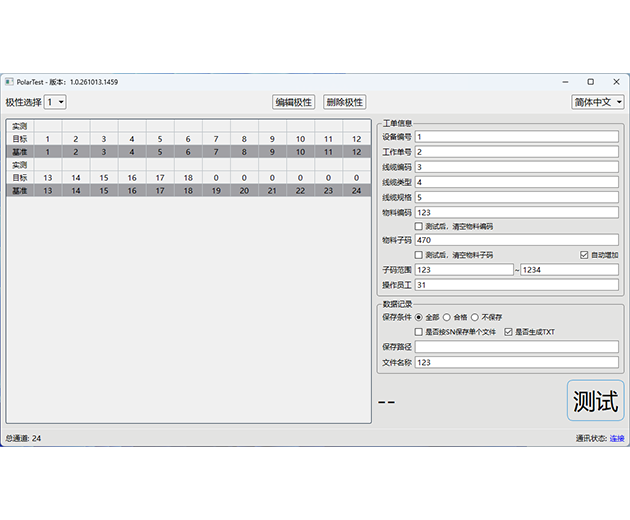Click cell 19 in the 基准 row

click(x=216, y=190)
